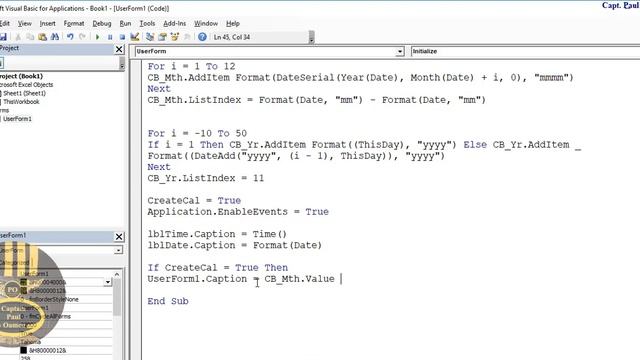Click 'UserForm1.Caption = CB_Mth.Value' line
Screen dimensions: 640x360
tap(241, 279)
